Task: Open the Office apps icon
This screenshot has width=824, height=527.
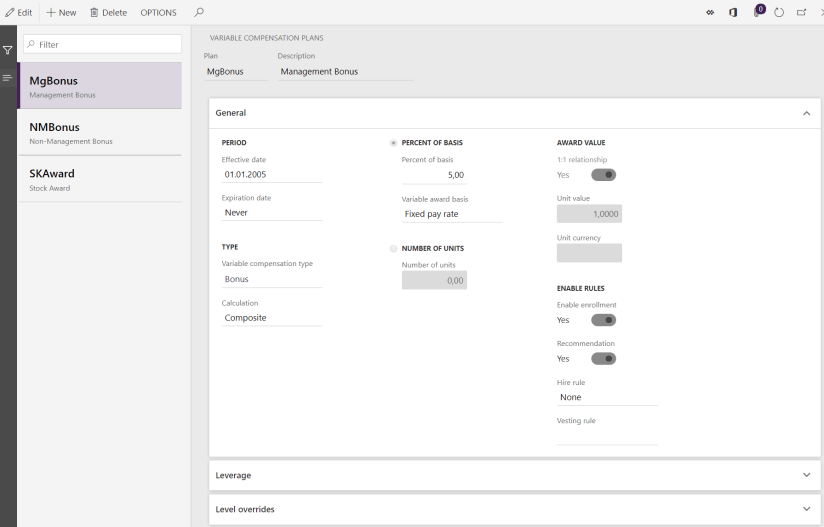Action: point(733,12)
